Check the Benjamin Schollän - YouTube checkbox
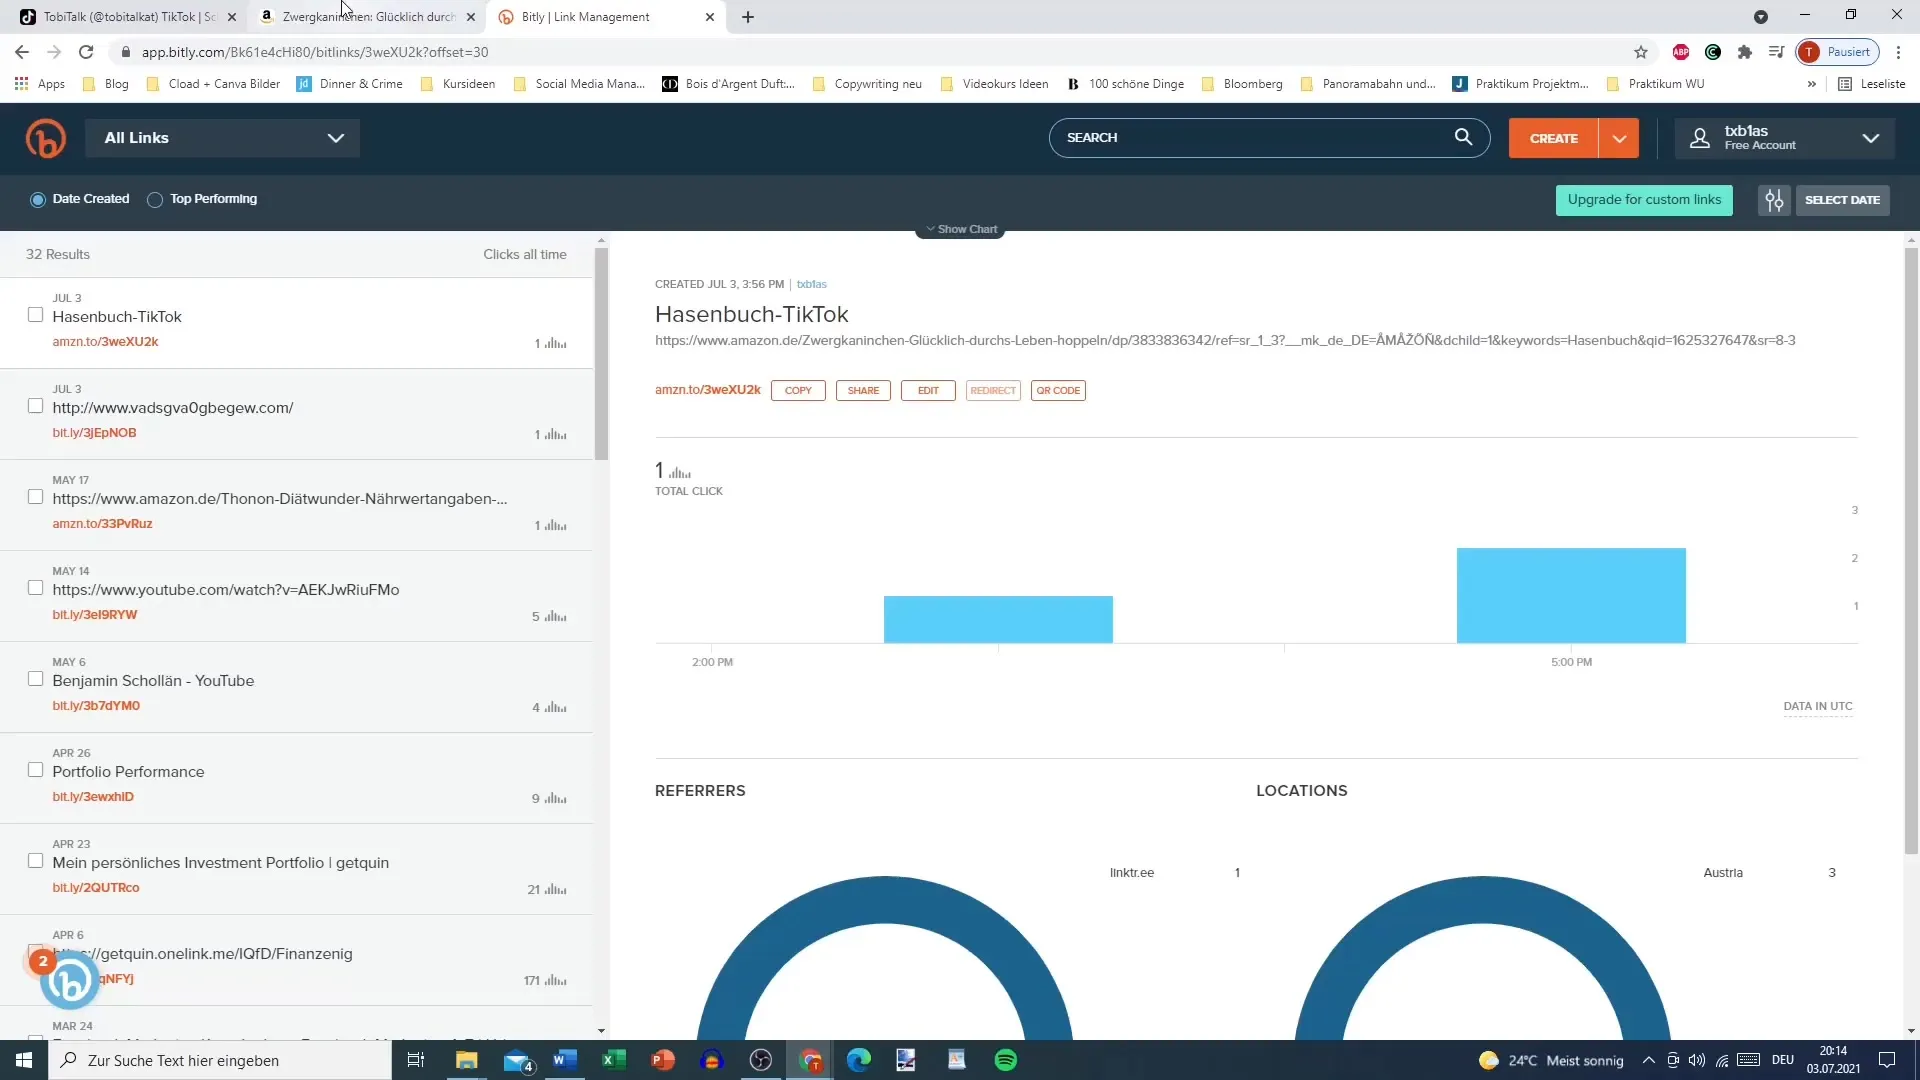Viewport: 1920px width, 1080px height. [x=35, y=679]
